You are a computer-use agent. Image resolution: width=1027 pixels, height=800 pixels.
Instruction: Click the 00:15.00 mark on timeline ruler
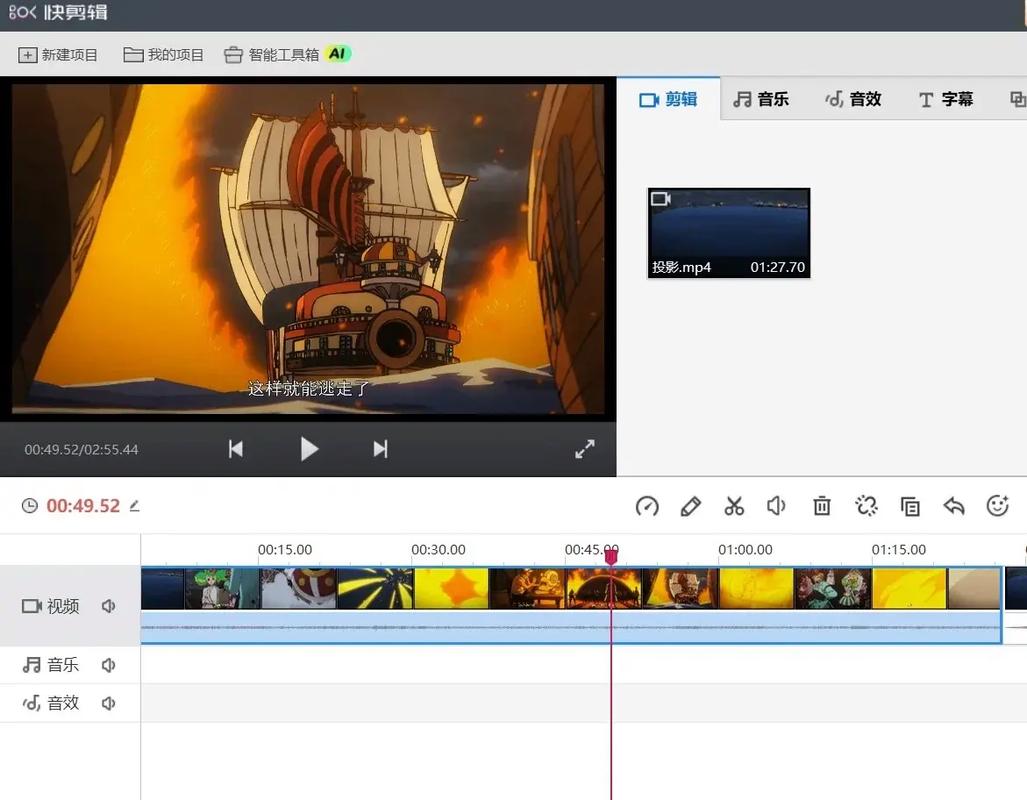click(x=285, y=549)
